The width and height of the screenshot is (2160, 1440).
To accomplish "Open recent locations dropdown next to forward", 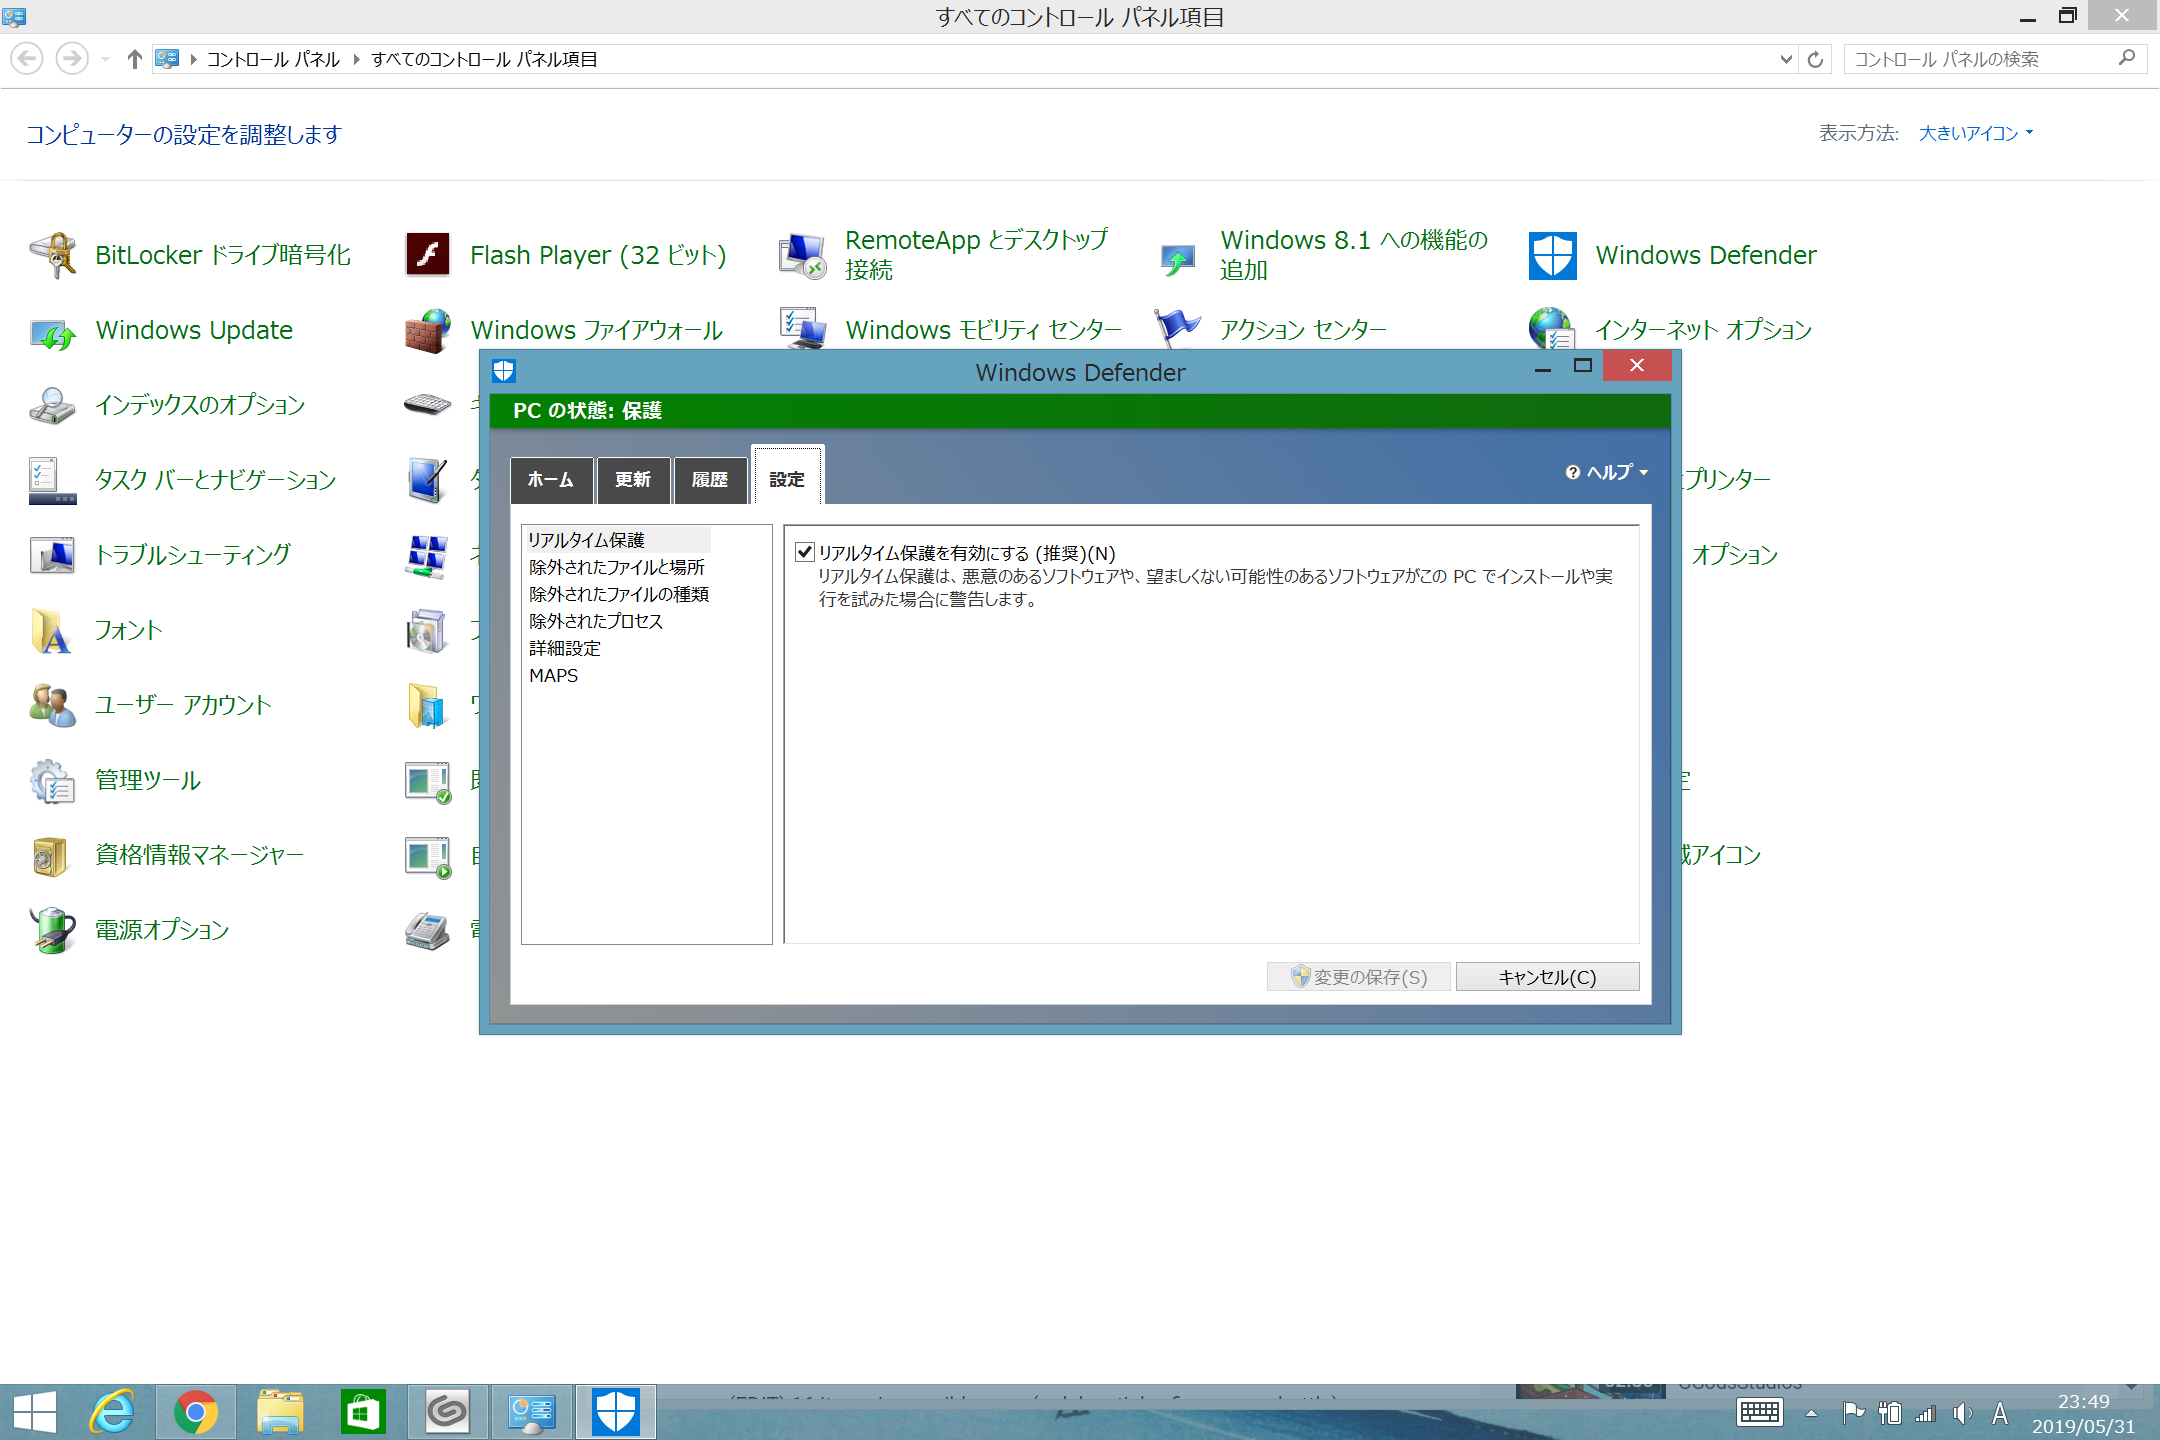I will [x=105, y=59].
